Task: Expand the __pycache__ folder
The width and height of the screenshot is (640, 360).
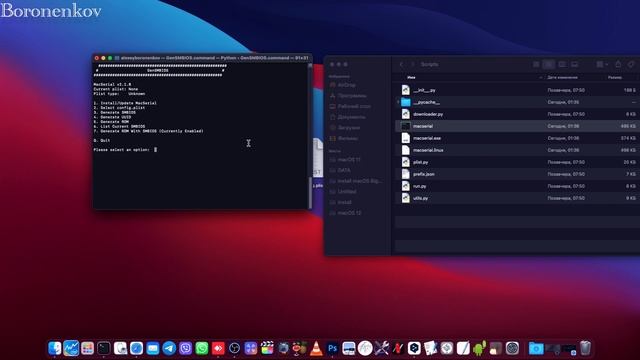Action: [x=398, y=102]
